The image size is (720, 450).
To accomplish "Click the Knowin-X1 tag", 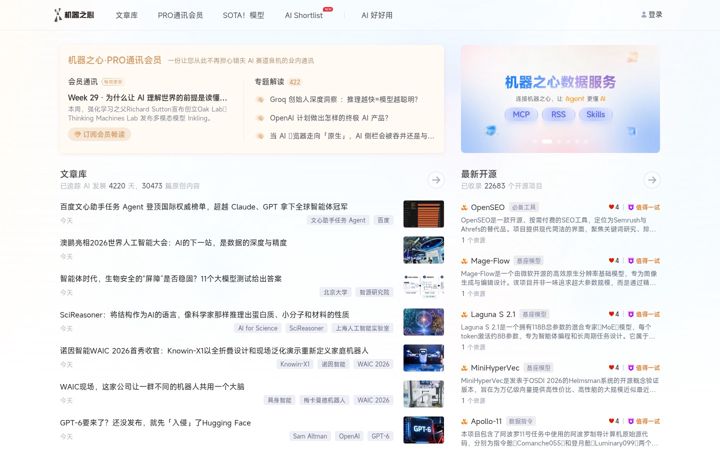I will [x=295, y=364].
